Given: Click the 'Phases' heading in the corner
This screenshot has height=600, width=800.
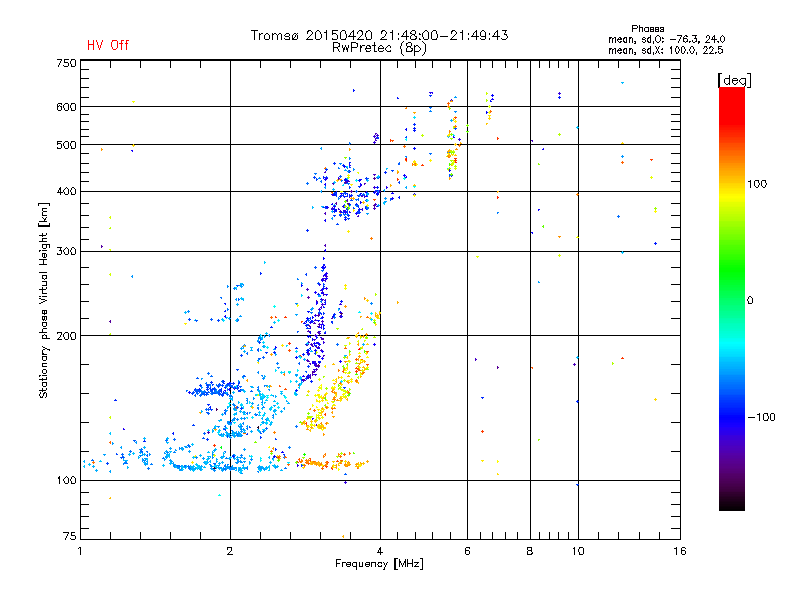Looking at the screenshot, I should point(647,29).
